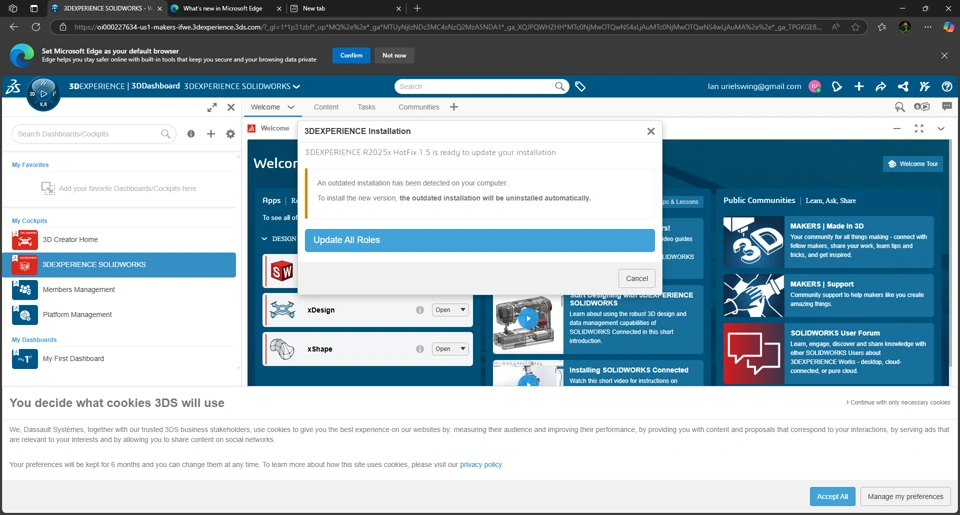Screen dimensions: 960x515
Task: Click the xShape info icon
Action: pos(420,349)
